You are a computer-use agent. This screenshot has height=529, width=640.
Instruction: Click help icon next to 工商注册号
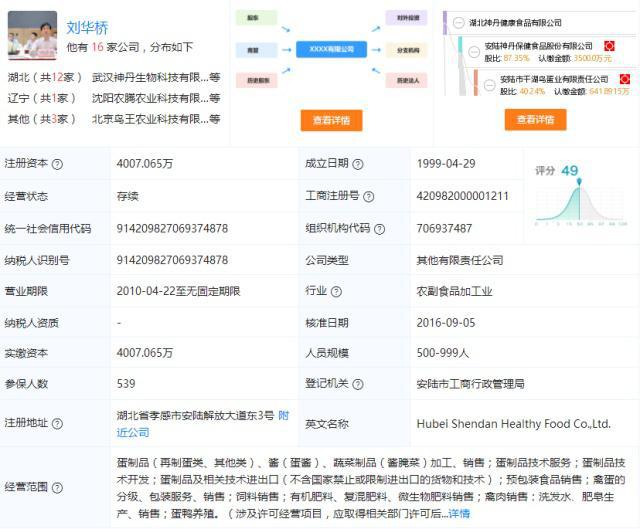[369, 197]
